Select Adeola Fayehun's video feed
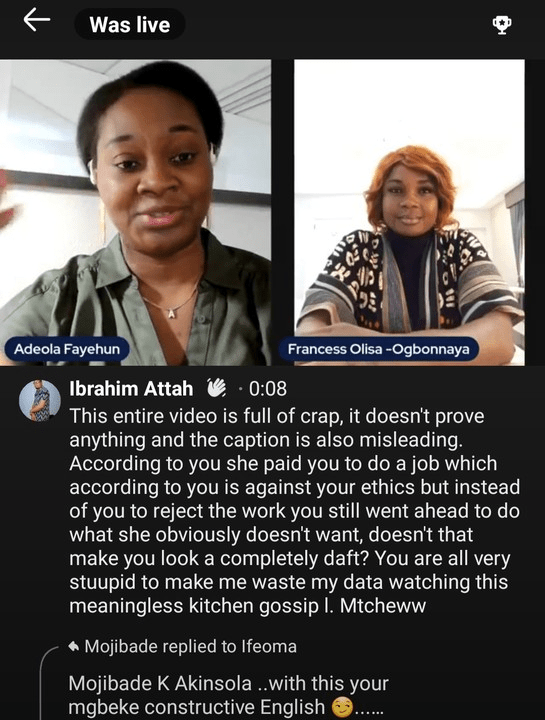This screenshot has height=720, width=545. point(135,212)
